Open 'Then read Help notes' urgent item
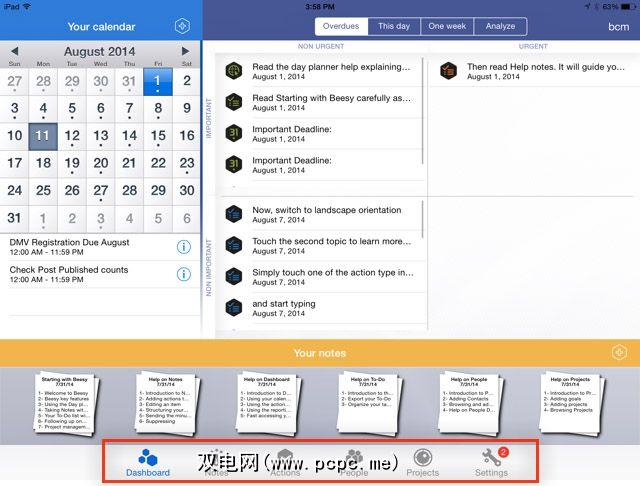640x486 pixels. (536, 71)
